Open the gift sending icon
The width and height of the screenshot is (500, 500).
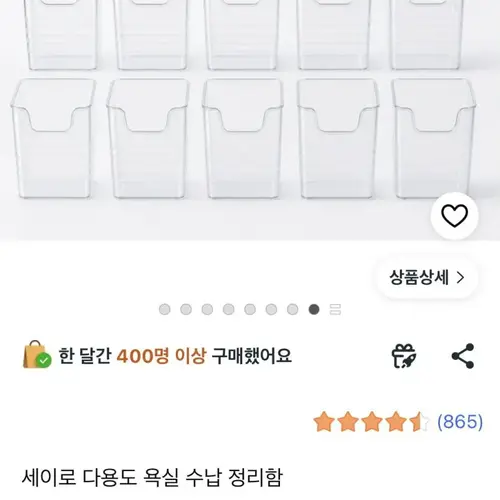pyautogui.click(x=404, y=356)
